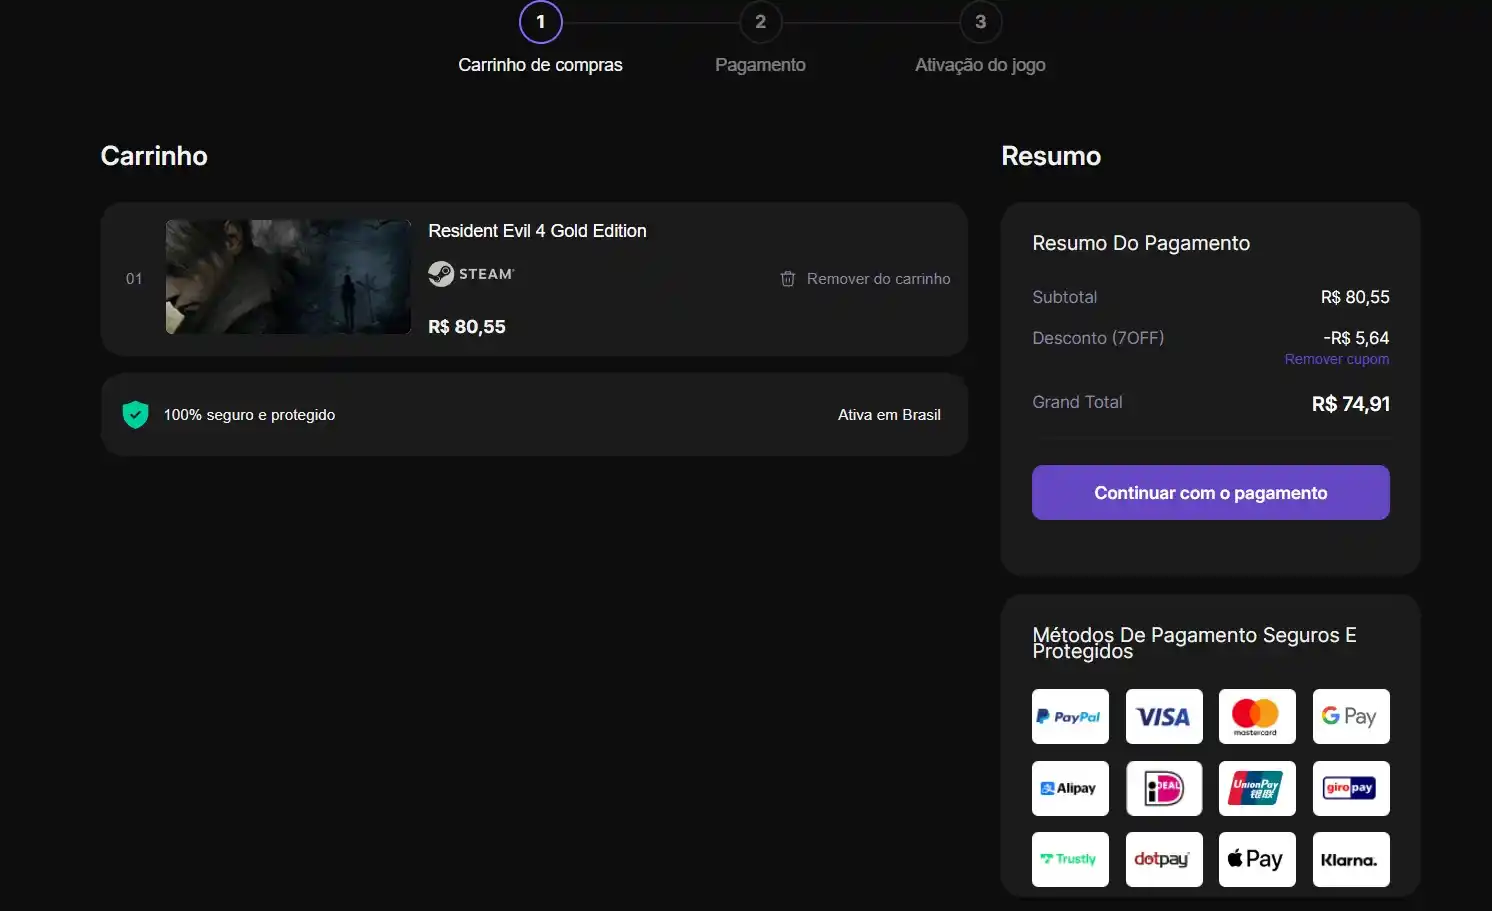The width and height of the screenshot is (1492, 911).
Task: Click the Carrinho heading
Action: [x=154, y=156]
